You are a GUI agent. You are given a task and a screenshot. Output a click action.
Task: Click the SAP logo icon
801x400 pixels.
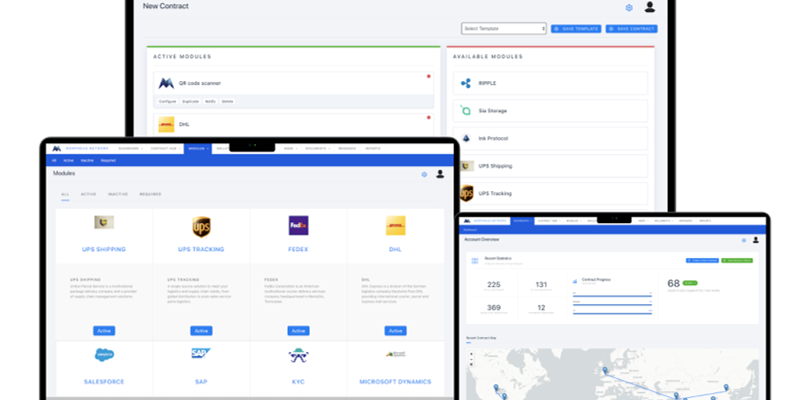click(x=201, y=354)
